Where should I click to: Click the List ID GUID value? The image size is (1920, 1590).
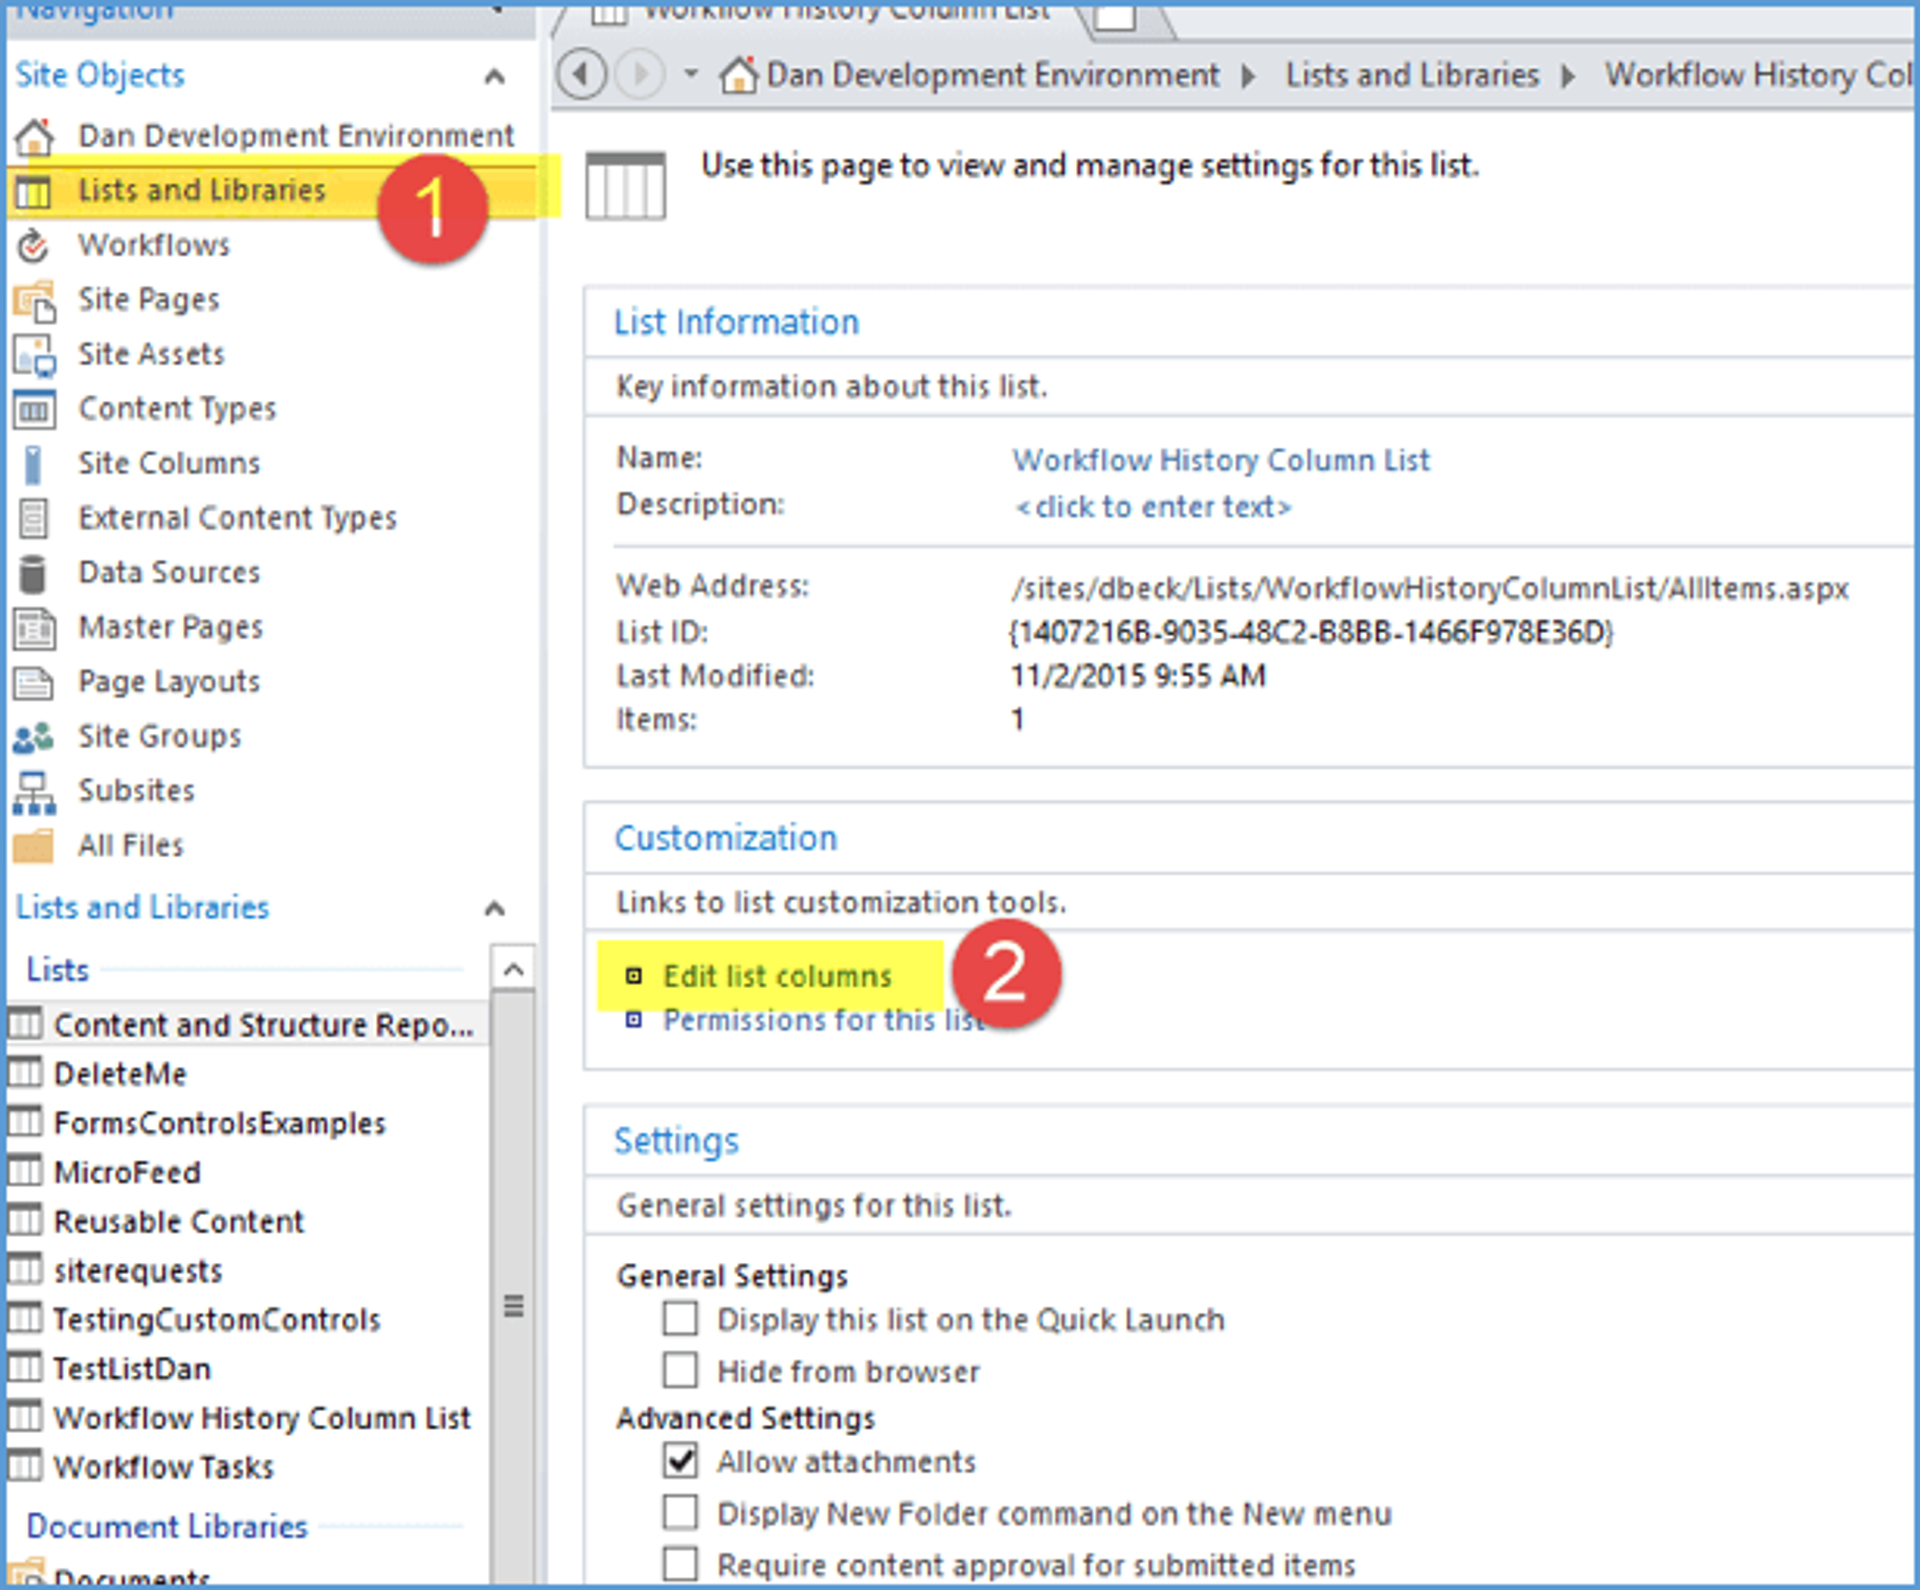point(1311,632)
